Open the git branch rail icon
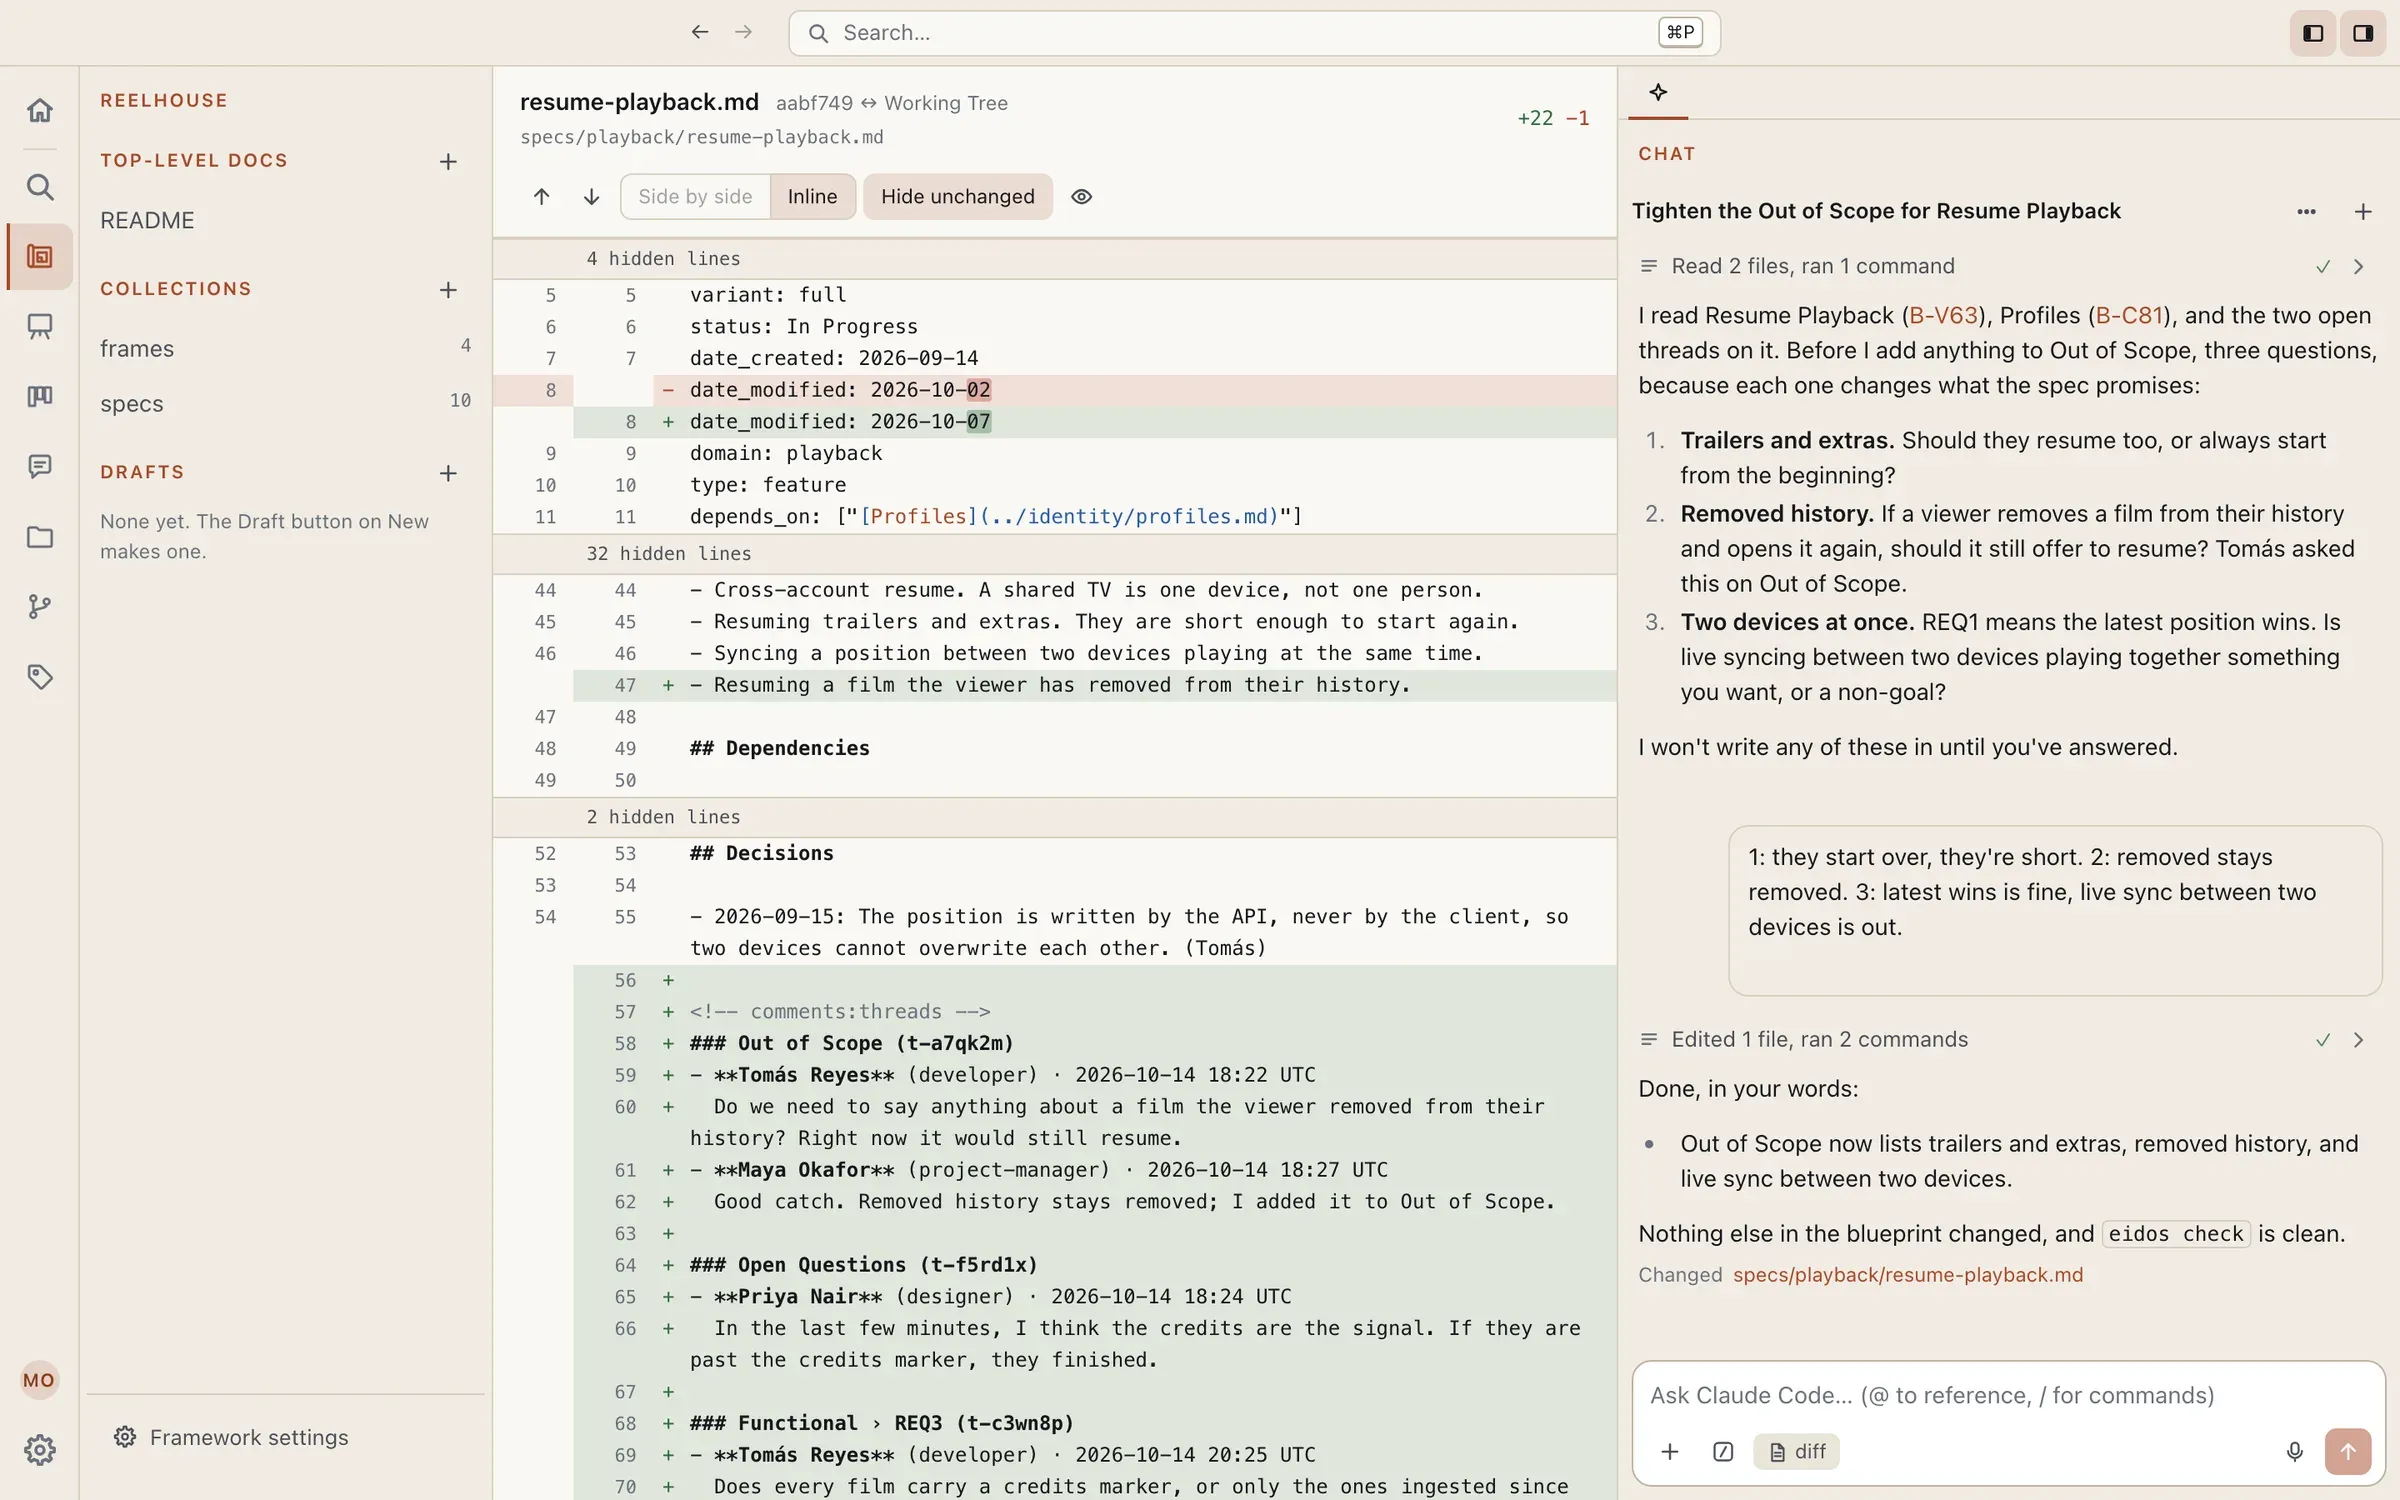Viewport: 2400px width, 1500px height. pos(40,606)
